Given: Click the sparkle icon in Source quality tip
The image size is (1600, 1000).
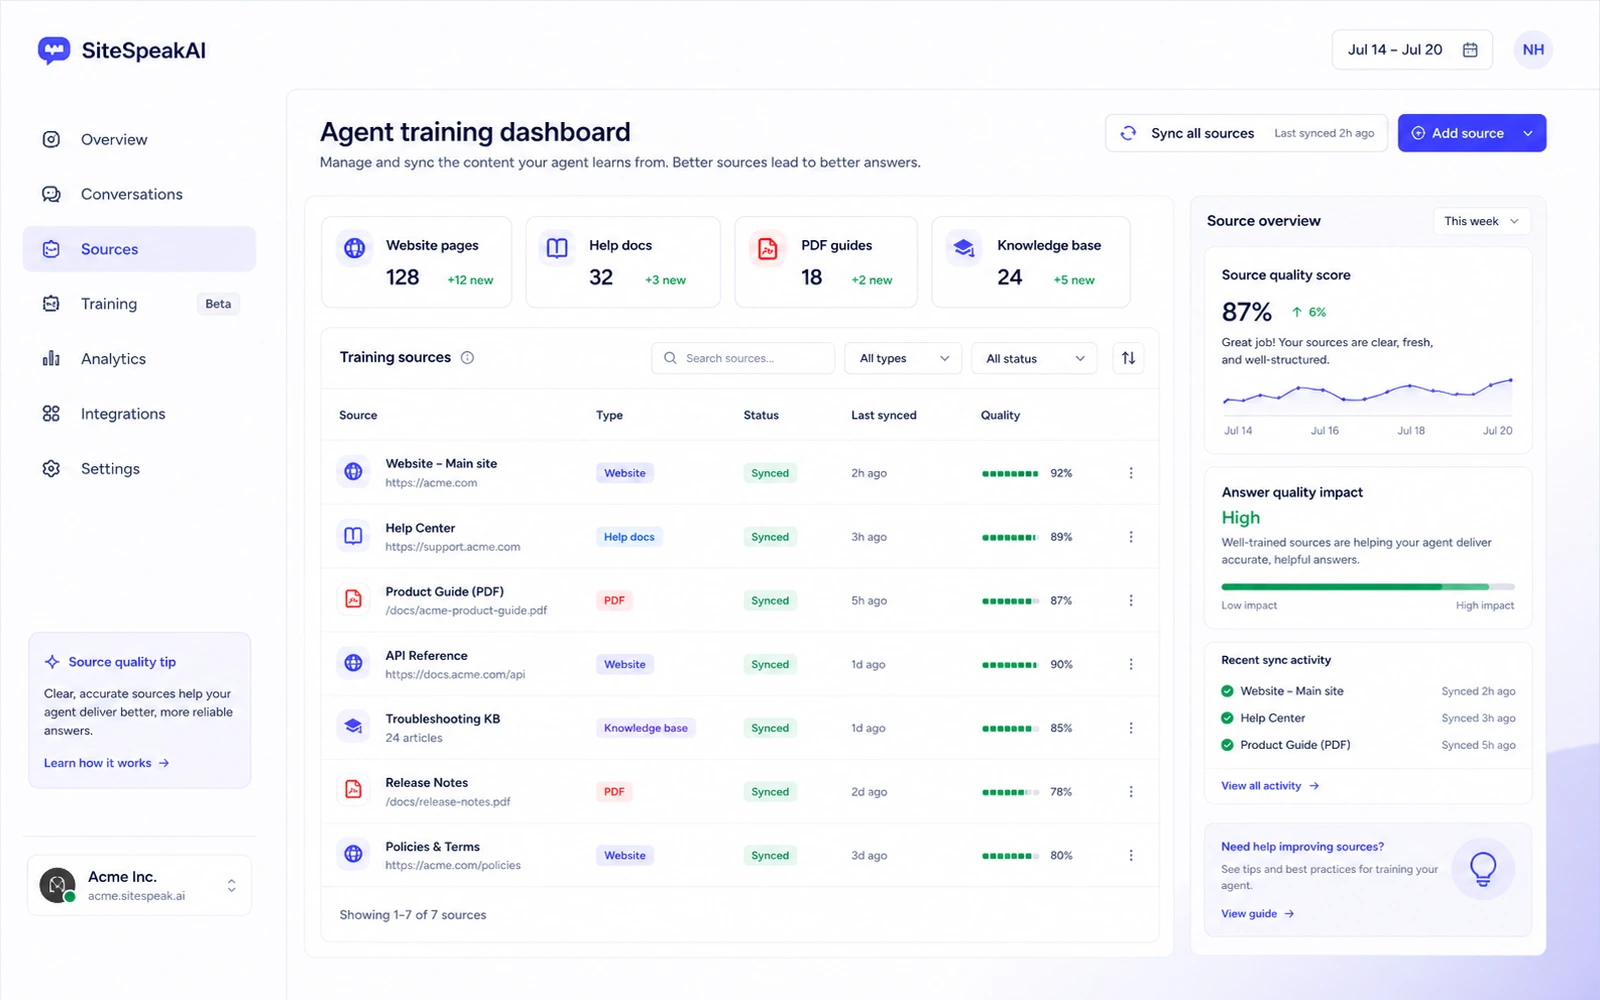Looking at the screenshot, I should pyautogui.click(x=52, y=662).
